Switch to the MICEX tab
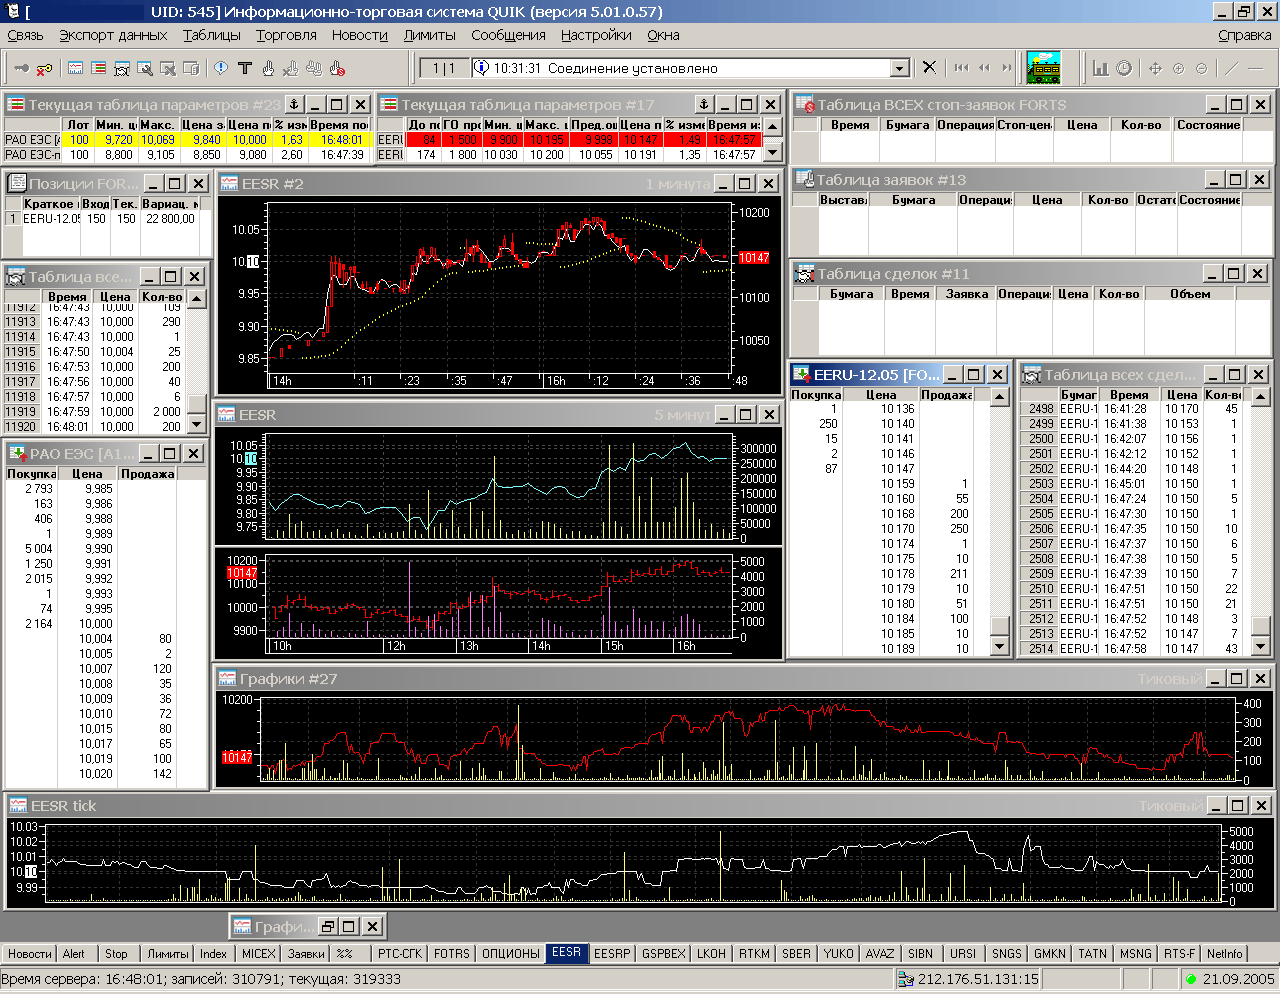1280x994 pixels. [x=258, y=954]
